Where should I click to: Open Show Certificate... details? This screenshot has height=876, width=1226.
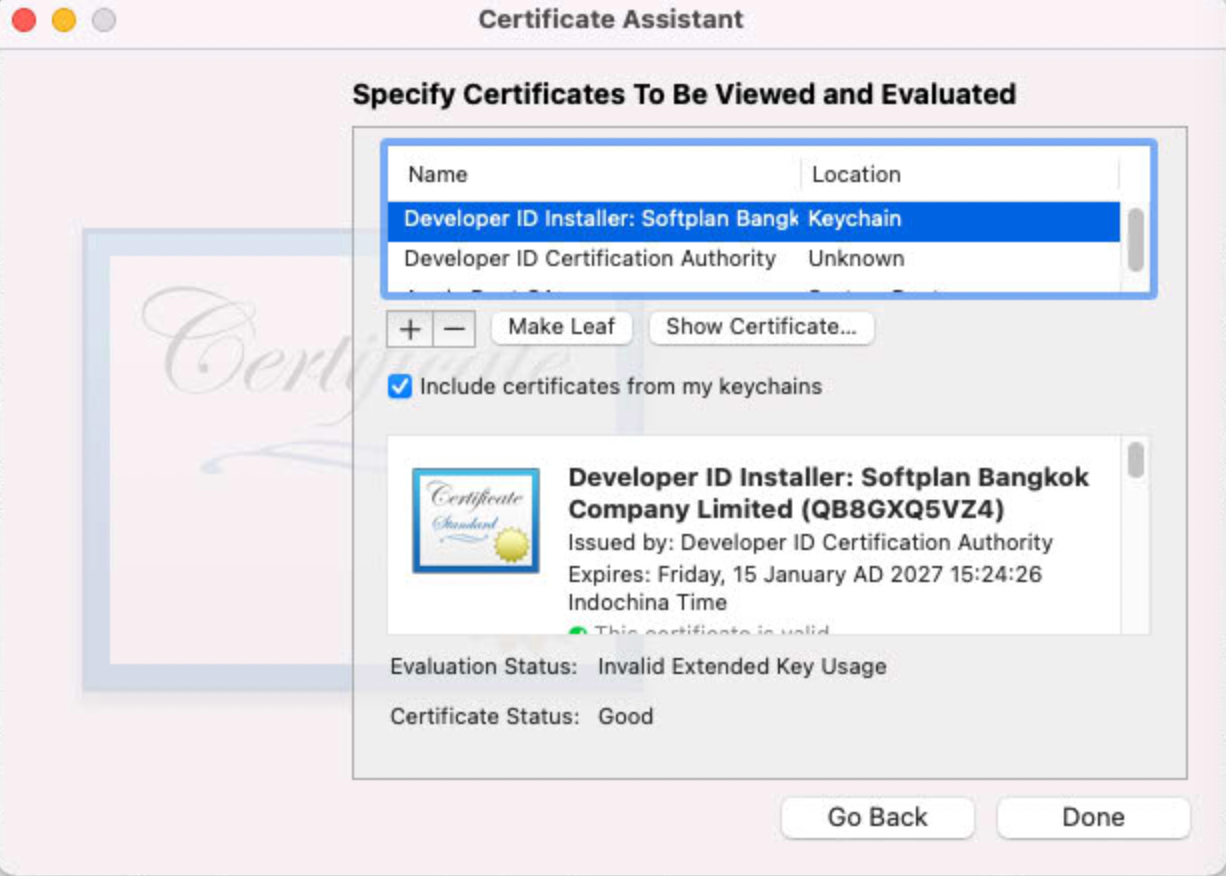(x=761, y=327)
